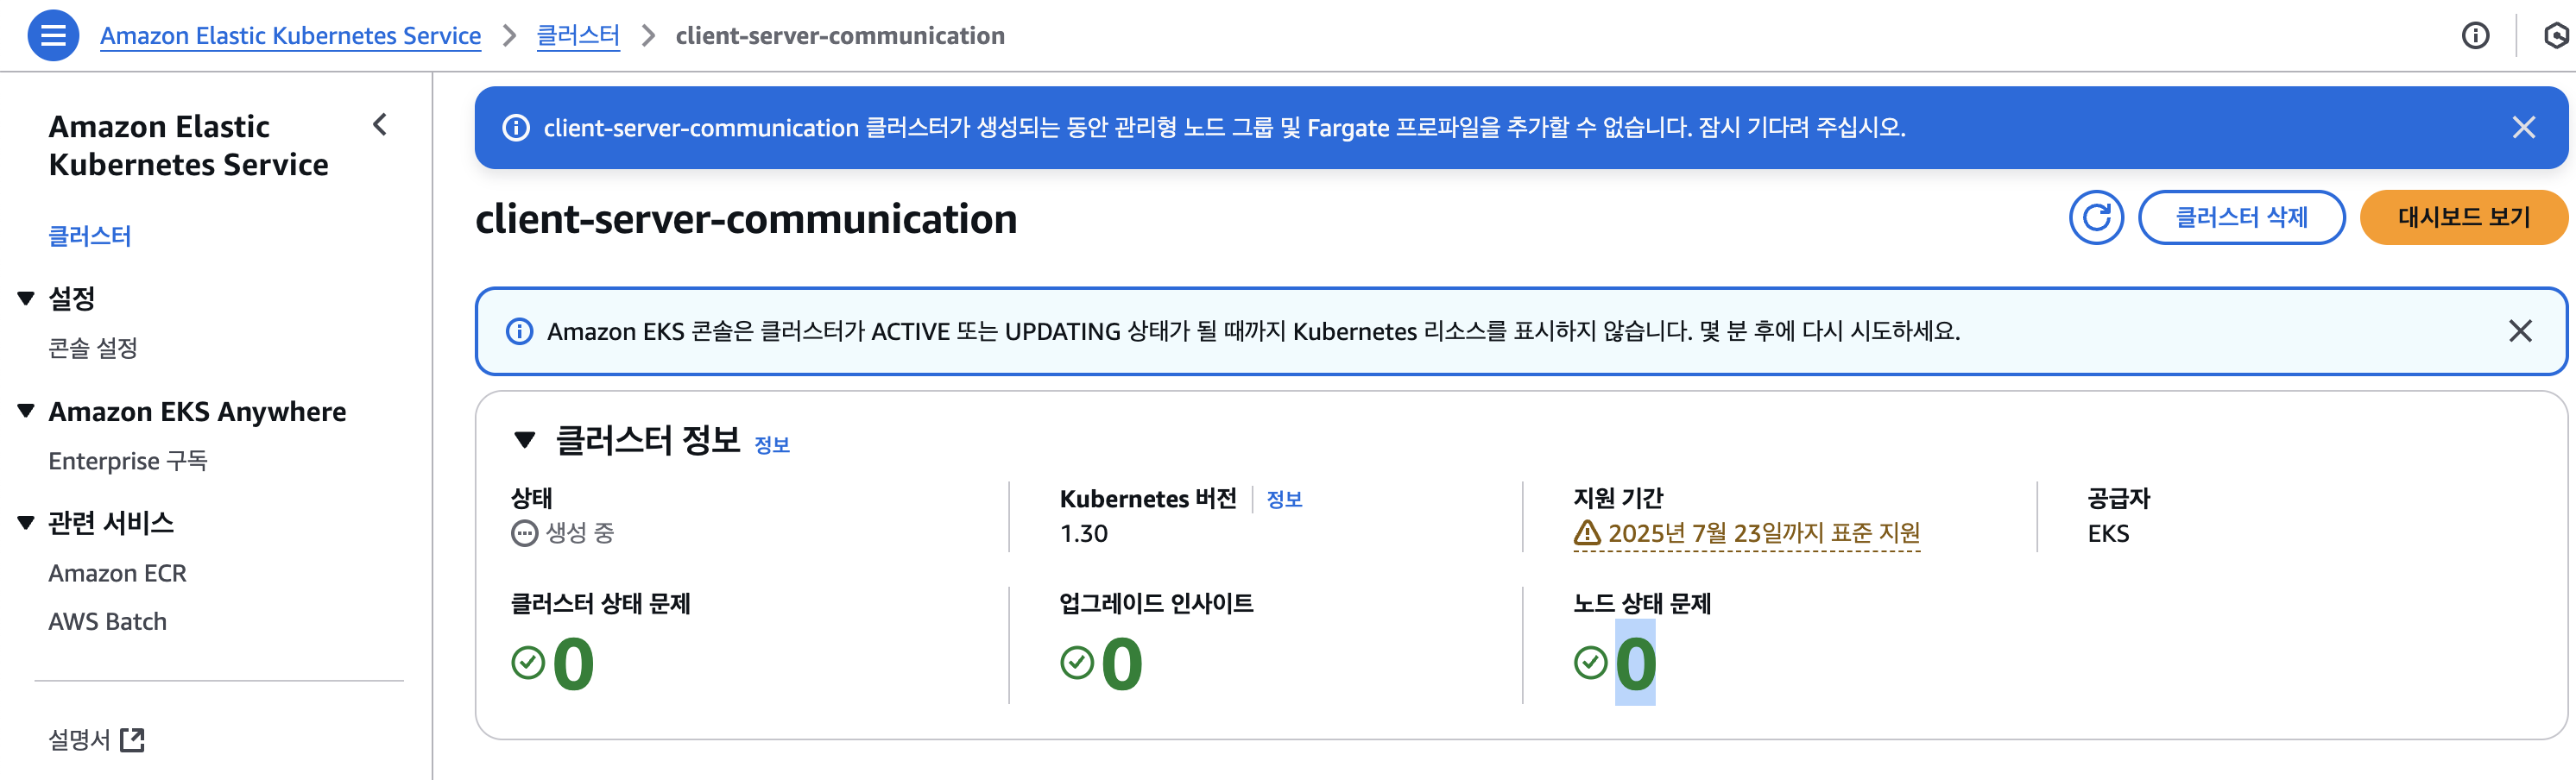Open Enterprise 구독 in the sidebar

click(128, 461)
